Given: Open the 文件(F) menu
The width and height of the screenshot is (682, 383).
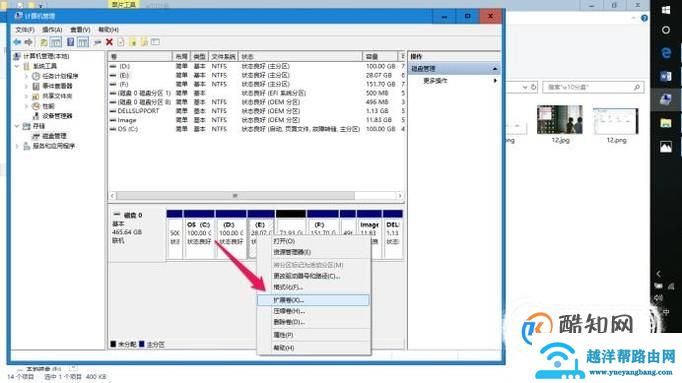Looking at the screenshot, I should [x=25, y=30].
